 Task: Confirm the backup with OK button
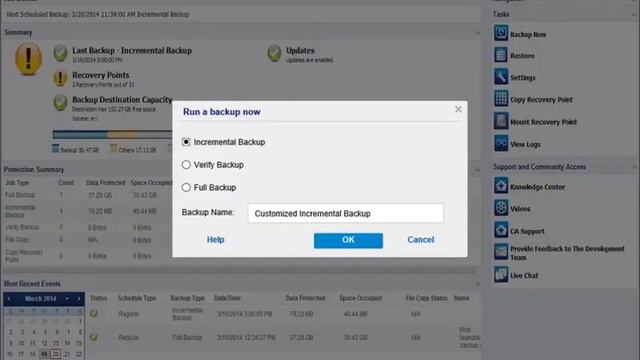[348, 240]
